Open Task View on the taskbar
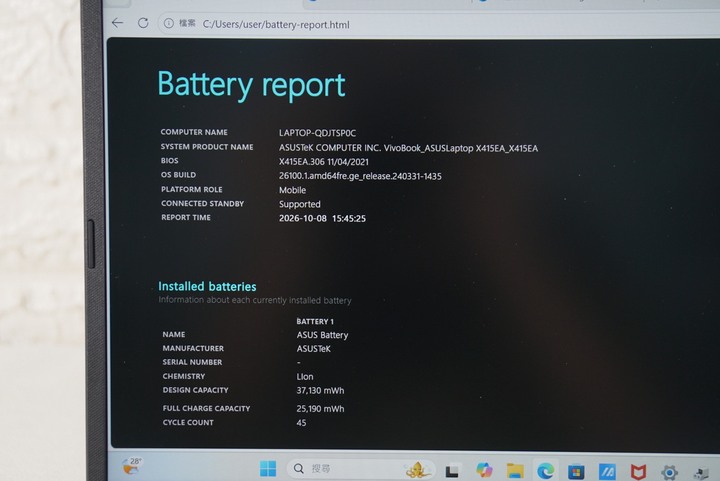Screen dimensions: 720x481 pyautogui.click(x=452, y=471)
